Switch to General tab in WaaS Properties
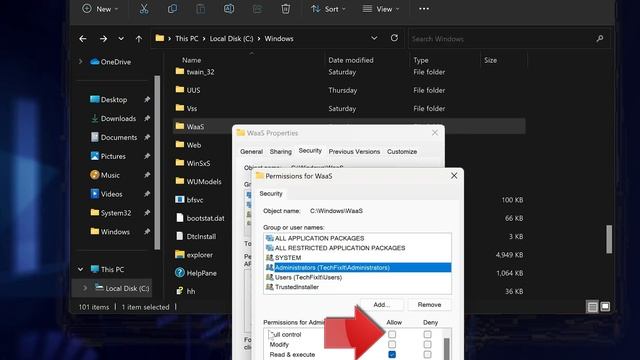The height and width of the screenshot is (360, 640). (x=251, y=151)
